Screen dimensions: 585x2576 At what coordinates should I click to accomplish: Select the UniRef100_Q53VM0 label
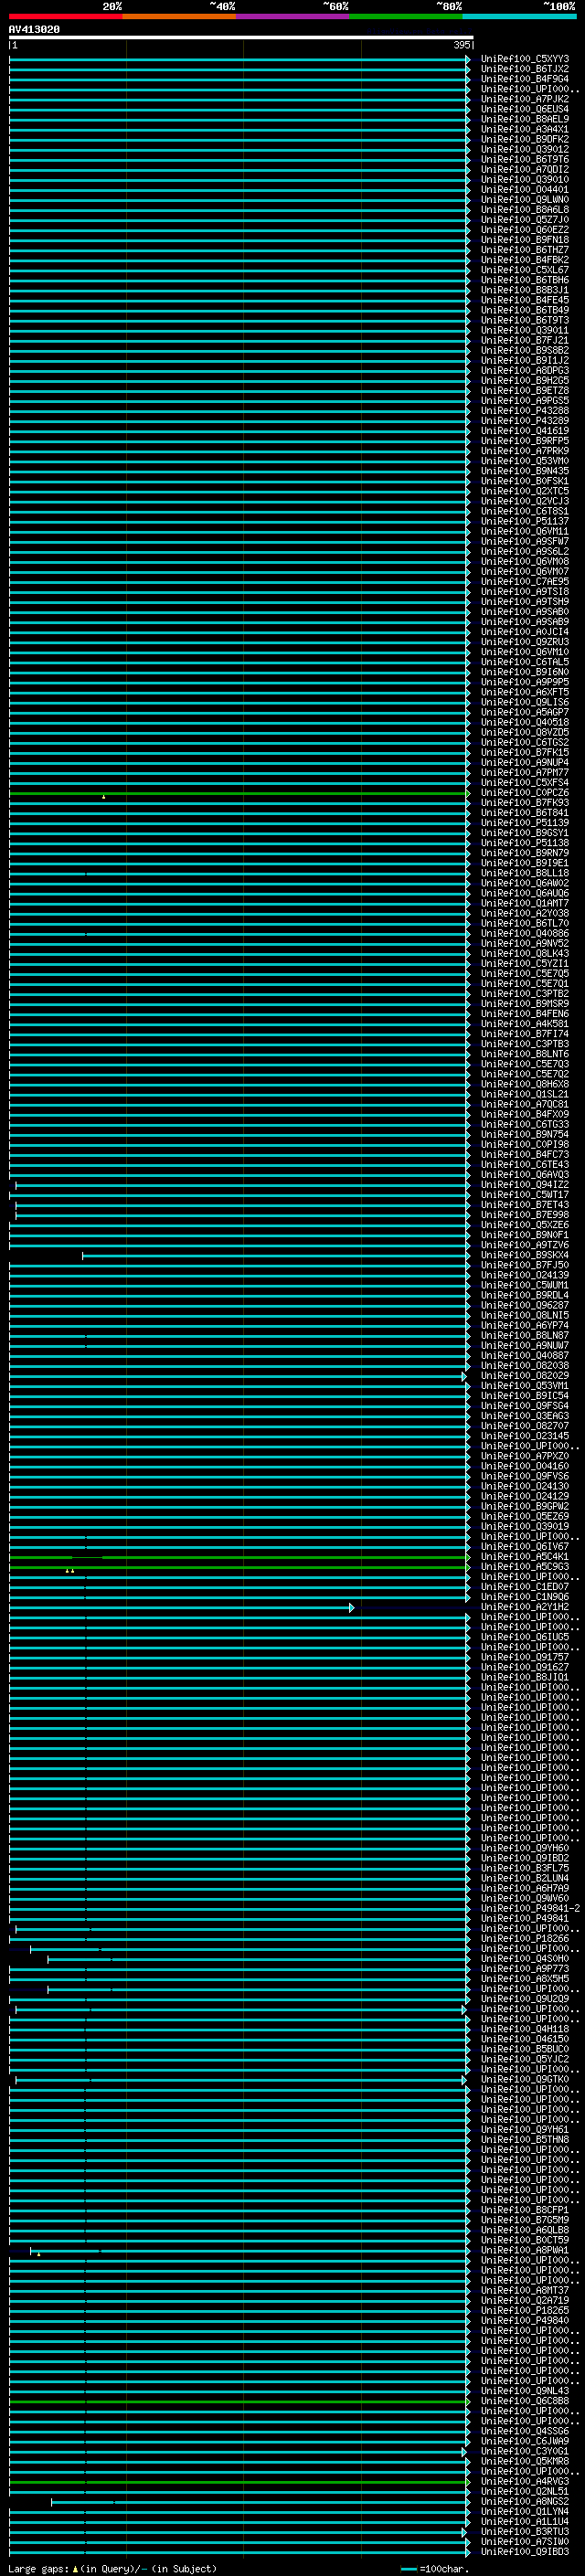click(525, 461)
